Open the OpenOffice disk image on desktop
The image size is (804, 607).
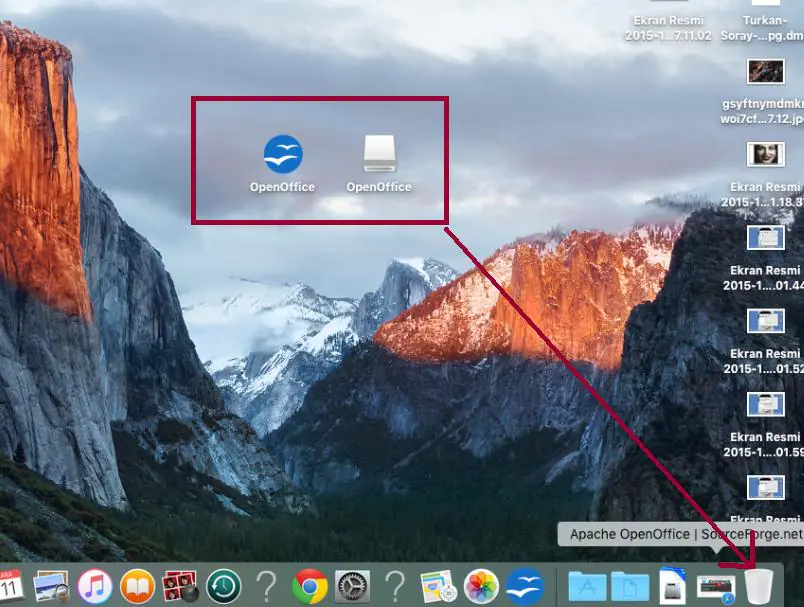tap(378, 153)
